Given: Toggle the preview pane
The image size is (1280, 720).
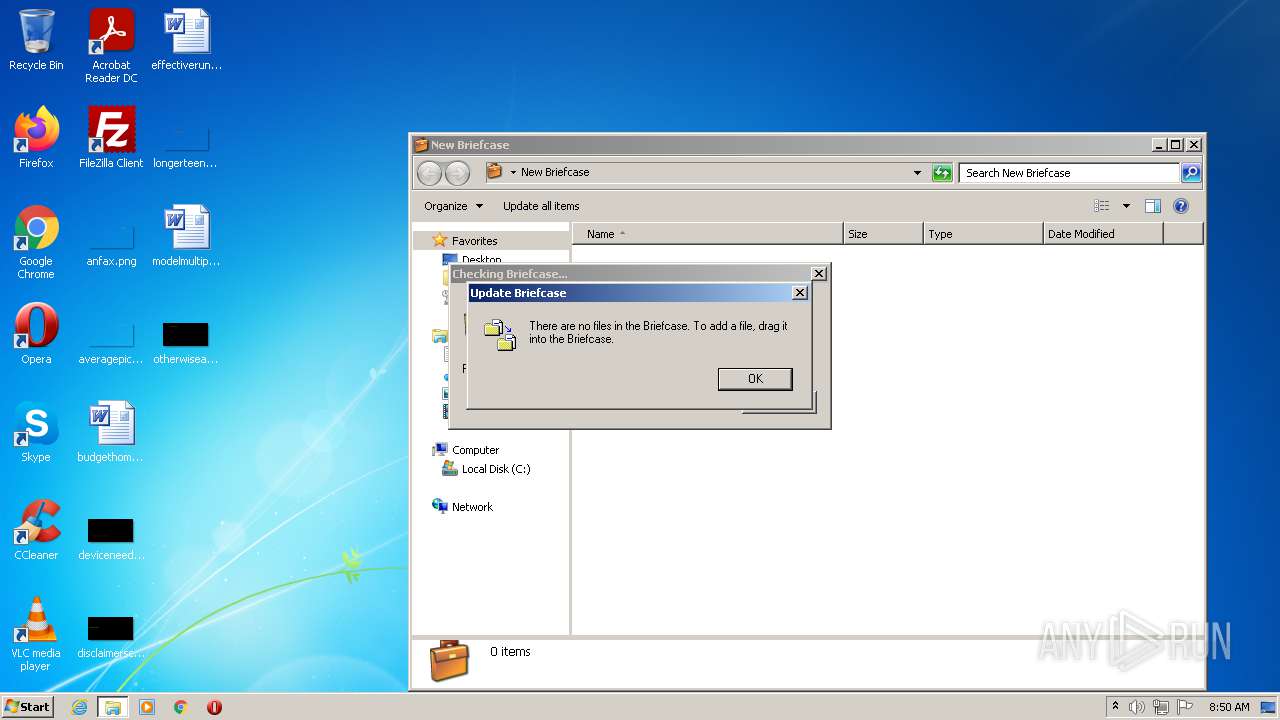Looking at the screenshot, I should click(1153, 206).
